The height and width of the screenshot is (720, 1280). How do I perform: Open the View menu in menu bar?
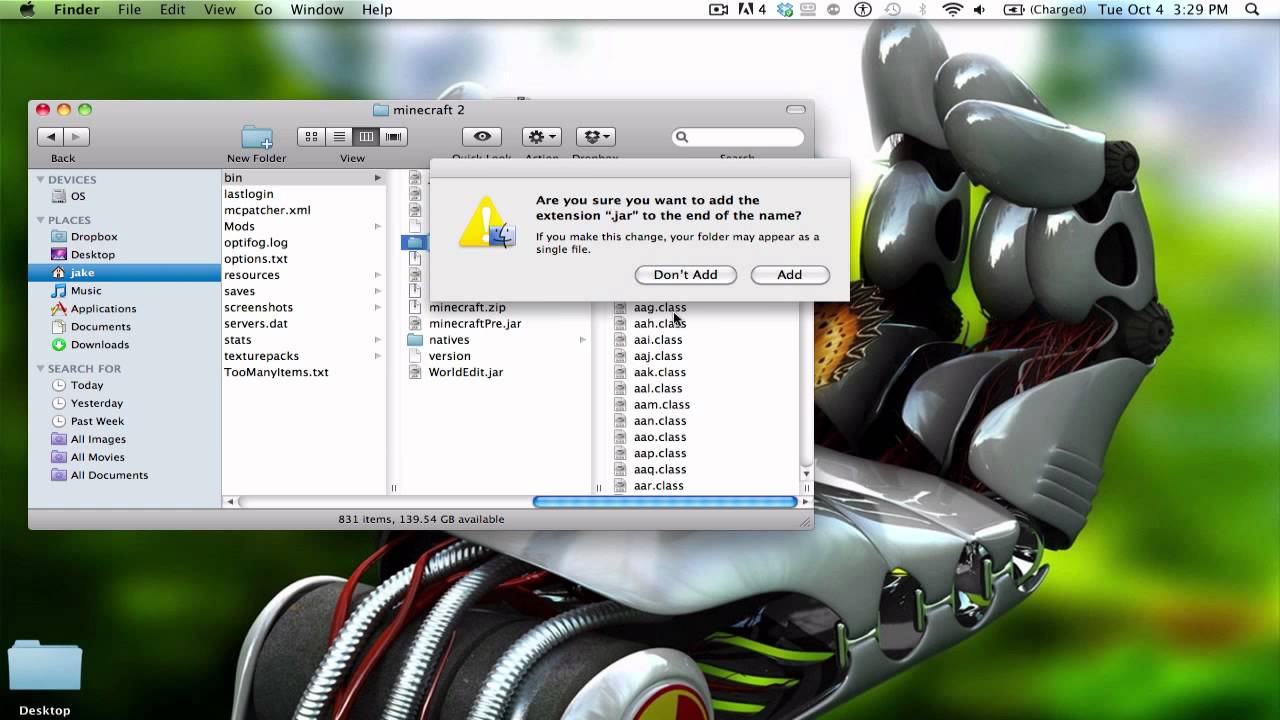220,10
